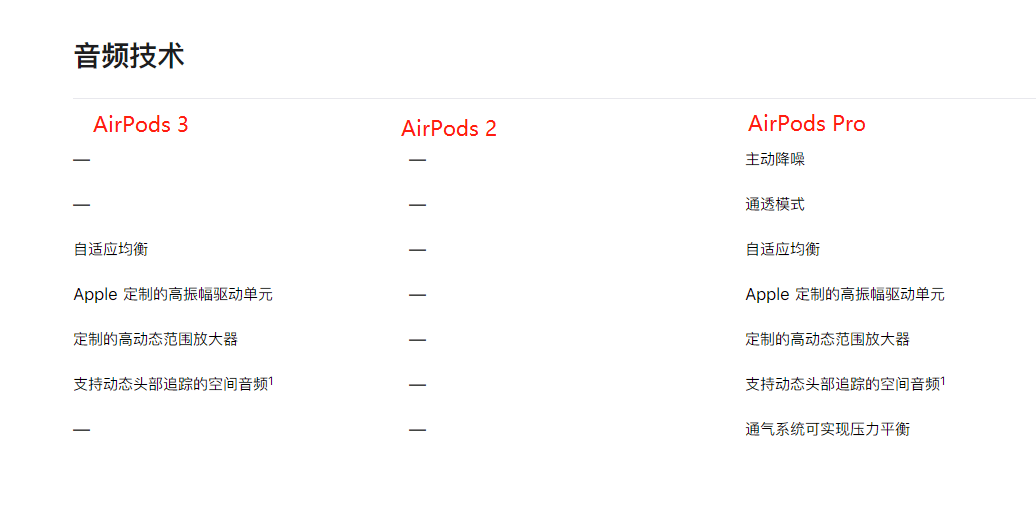Open footnote 1 after AirPods 3 空间音频

tap(271, 380)
